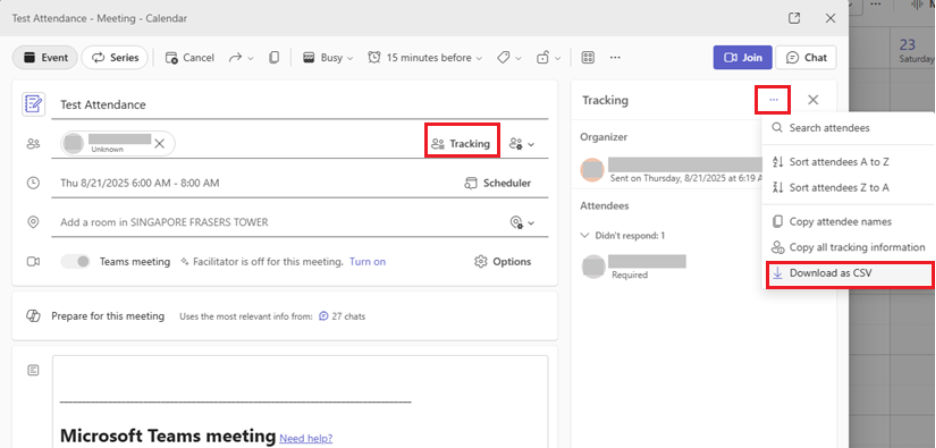The image size is (936, 448).
Task: Cancel the meeting
Action: click(x=189, y=58)
